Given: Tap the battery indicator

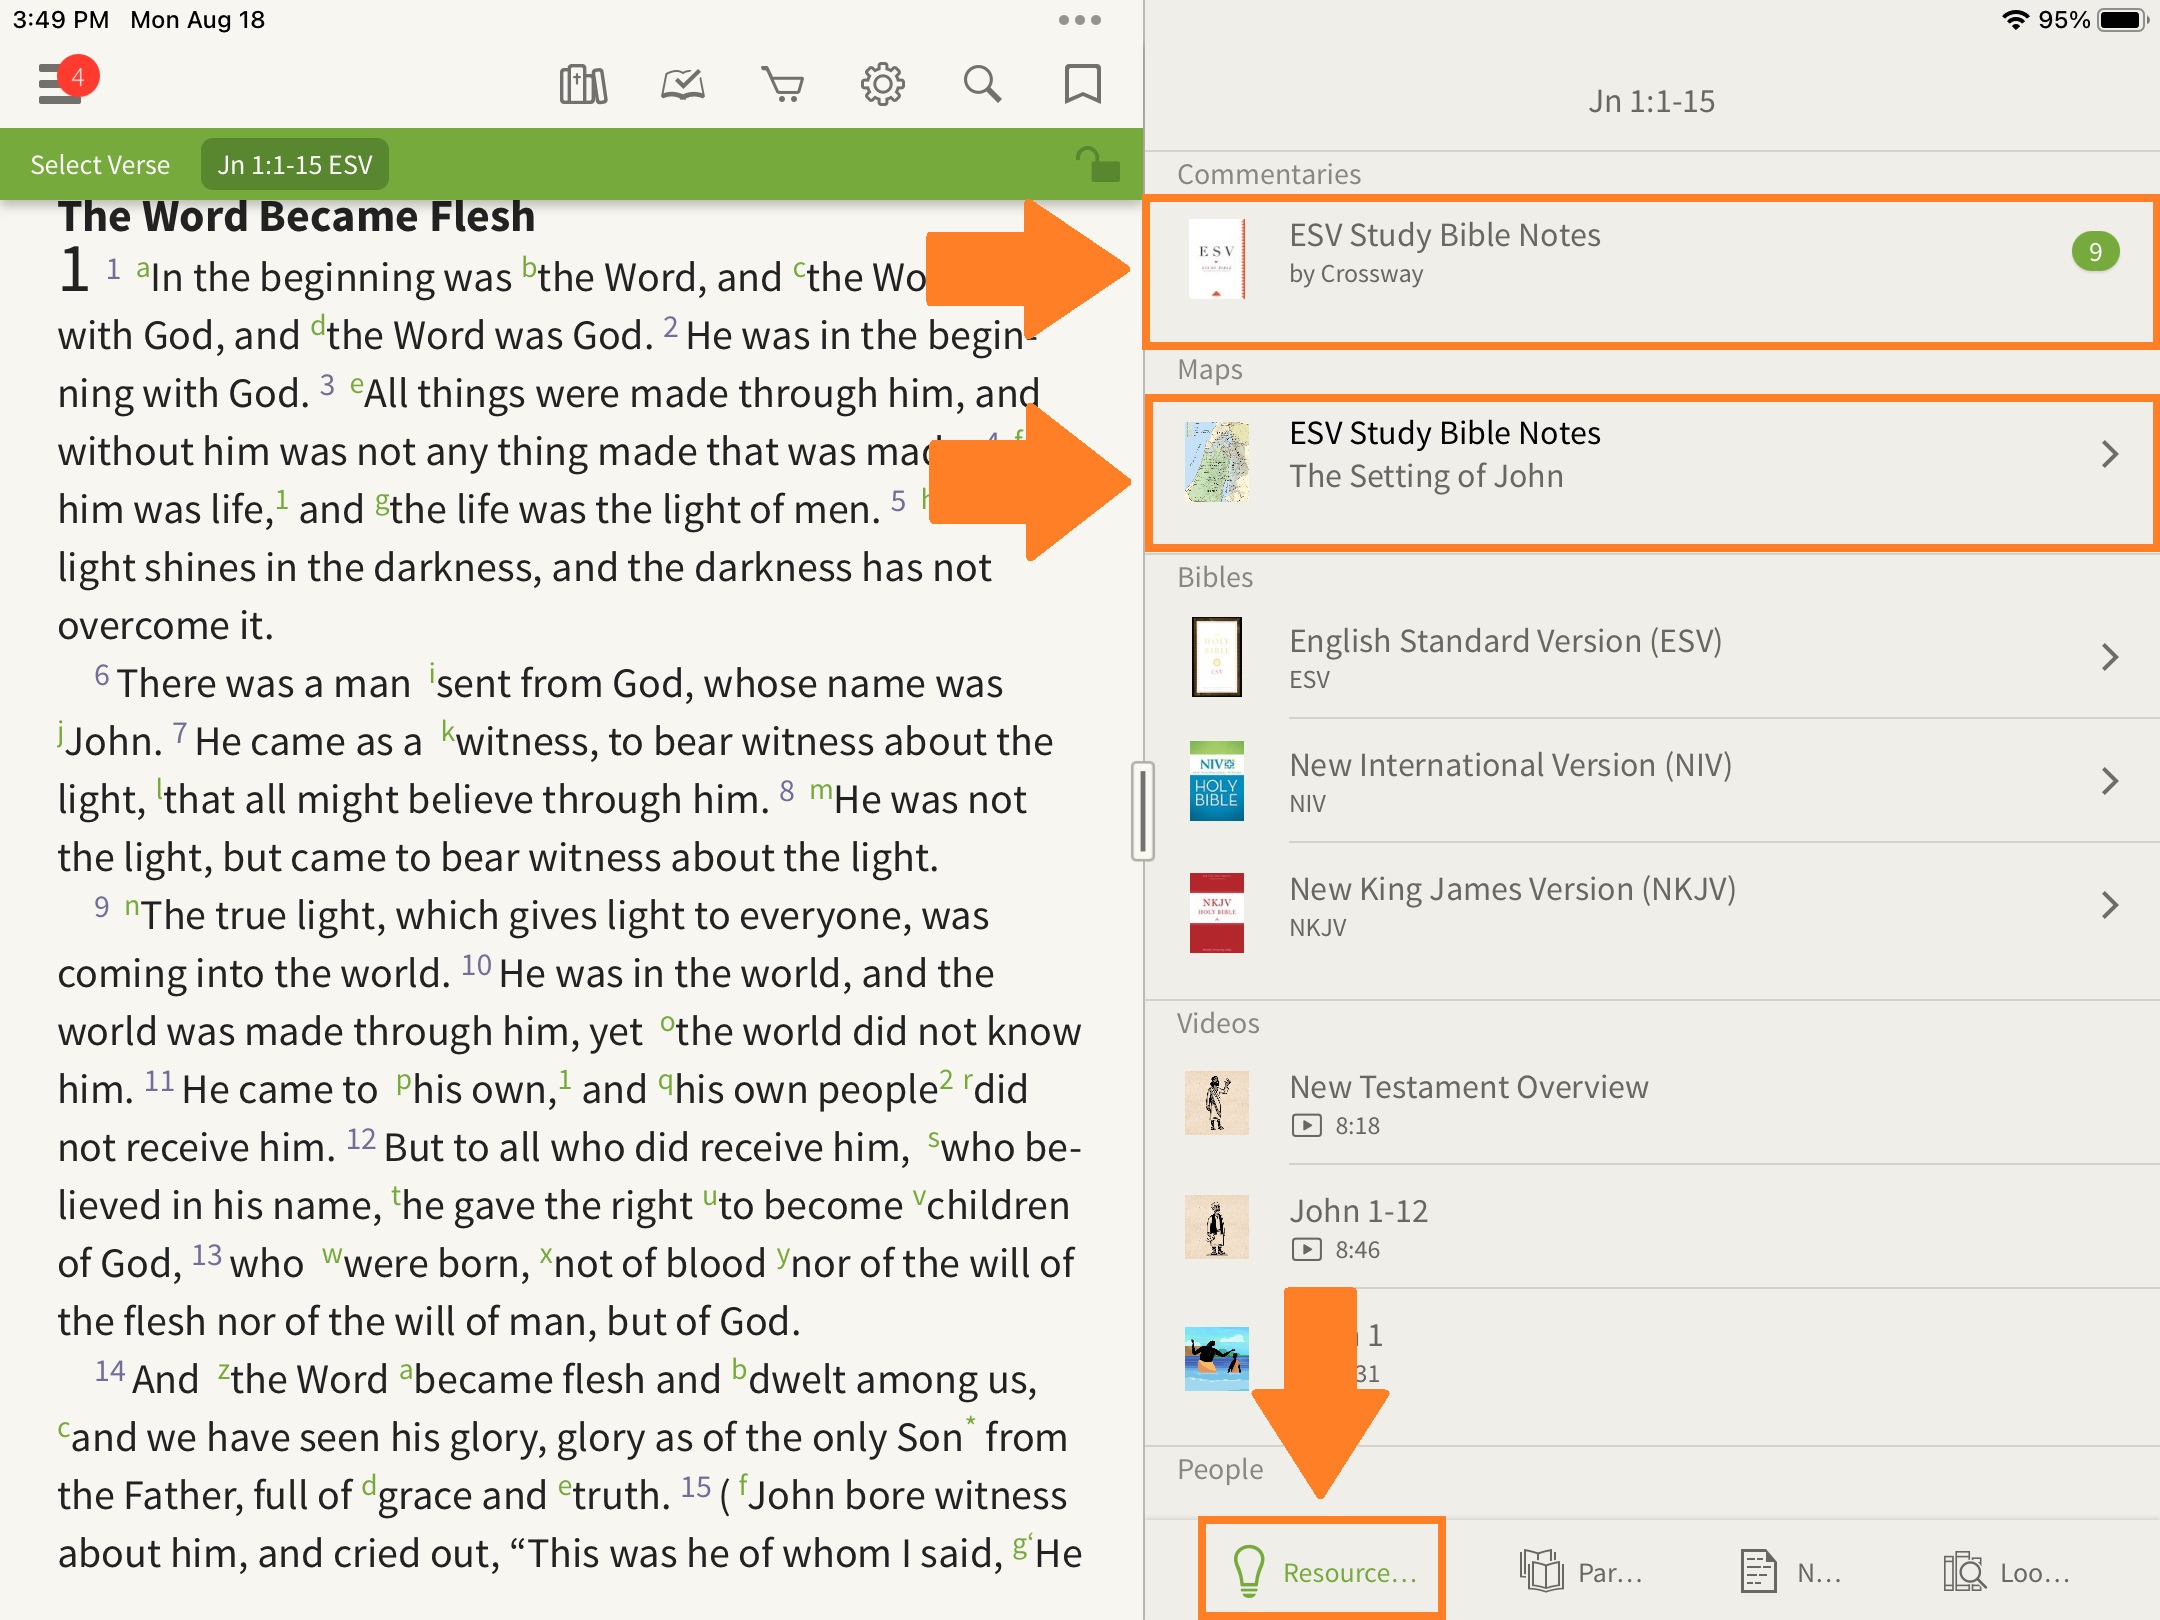Looking at the screenshot, I should tap(2124, 20).
